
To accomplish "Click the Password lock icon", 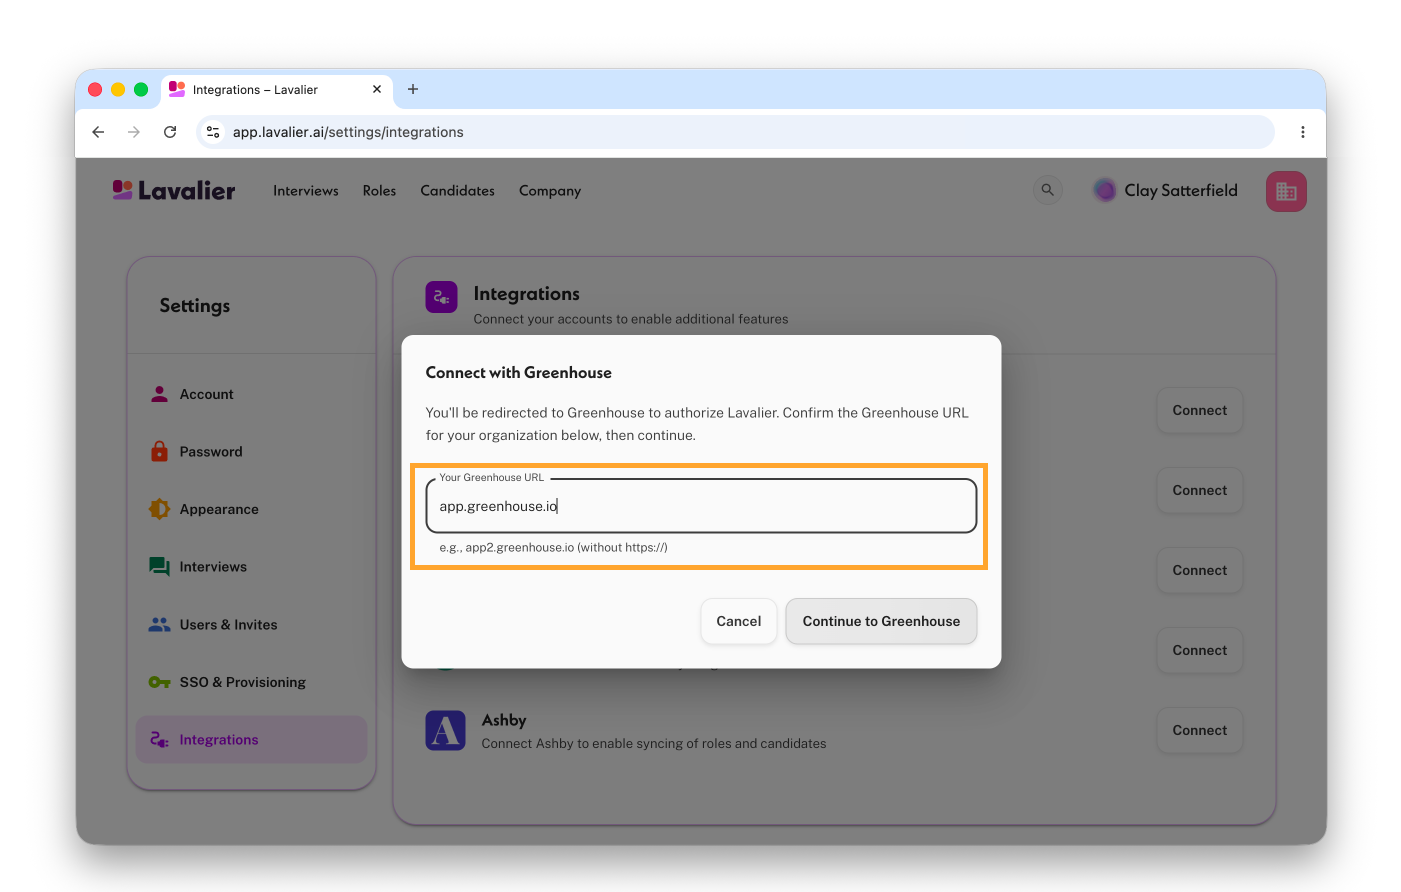I will click(x=159, y=451).
